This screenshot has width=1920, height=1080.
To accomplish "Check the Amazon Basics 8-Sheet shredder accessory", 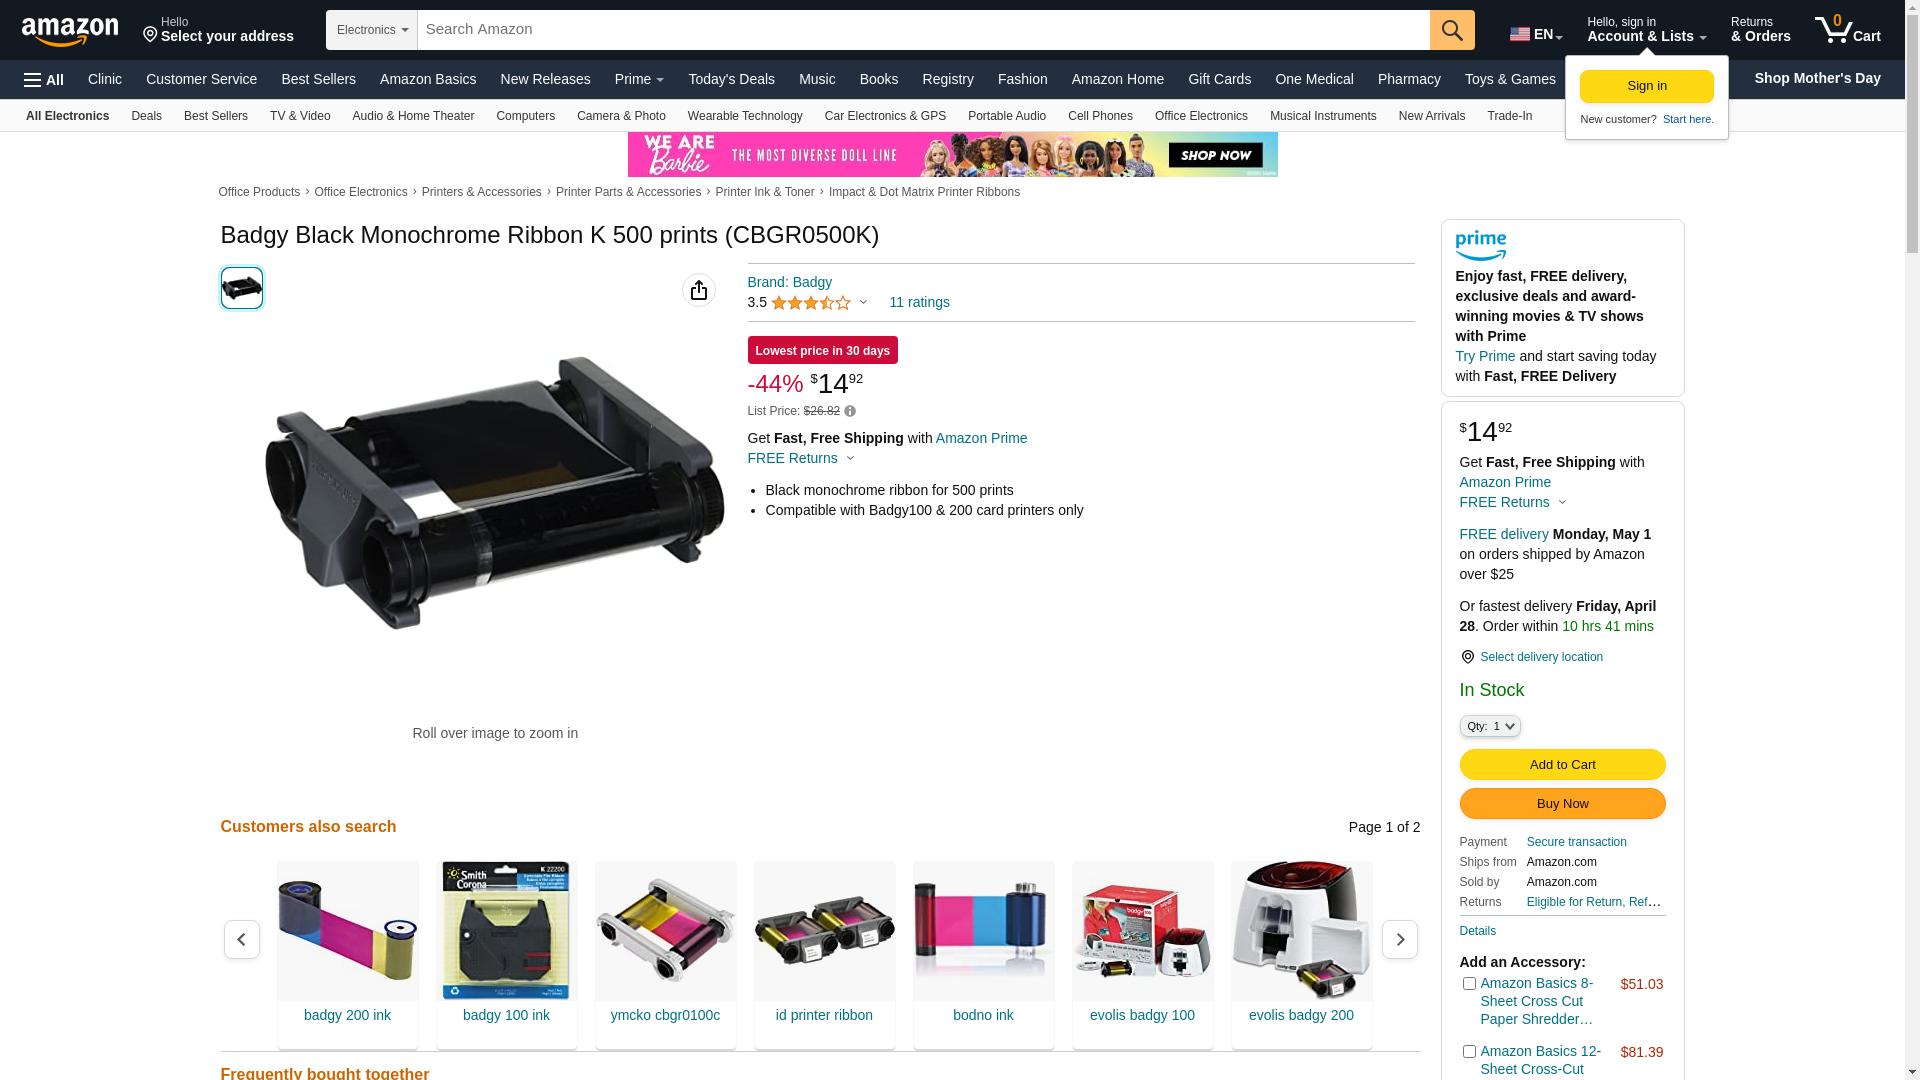I will click(x=1469, y=984).
